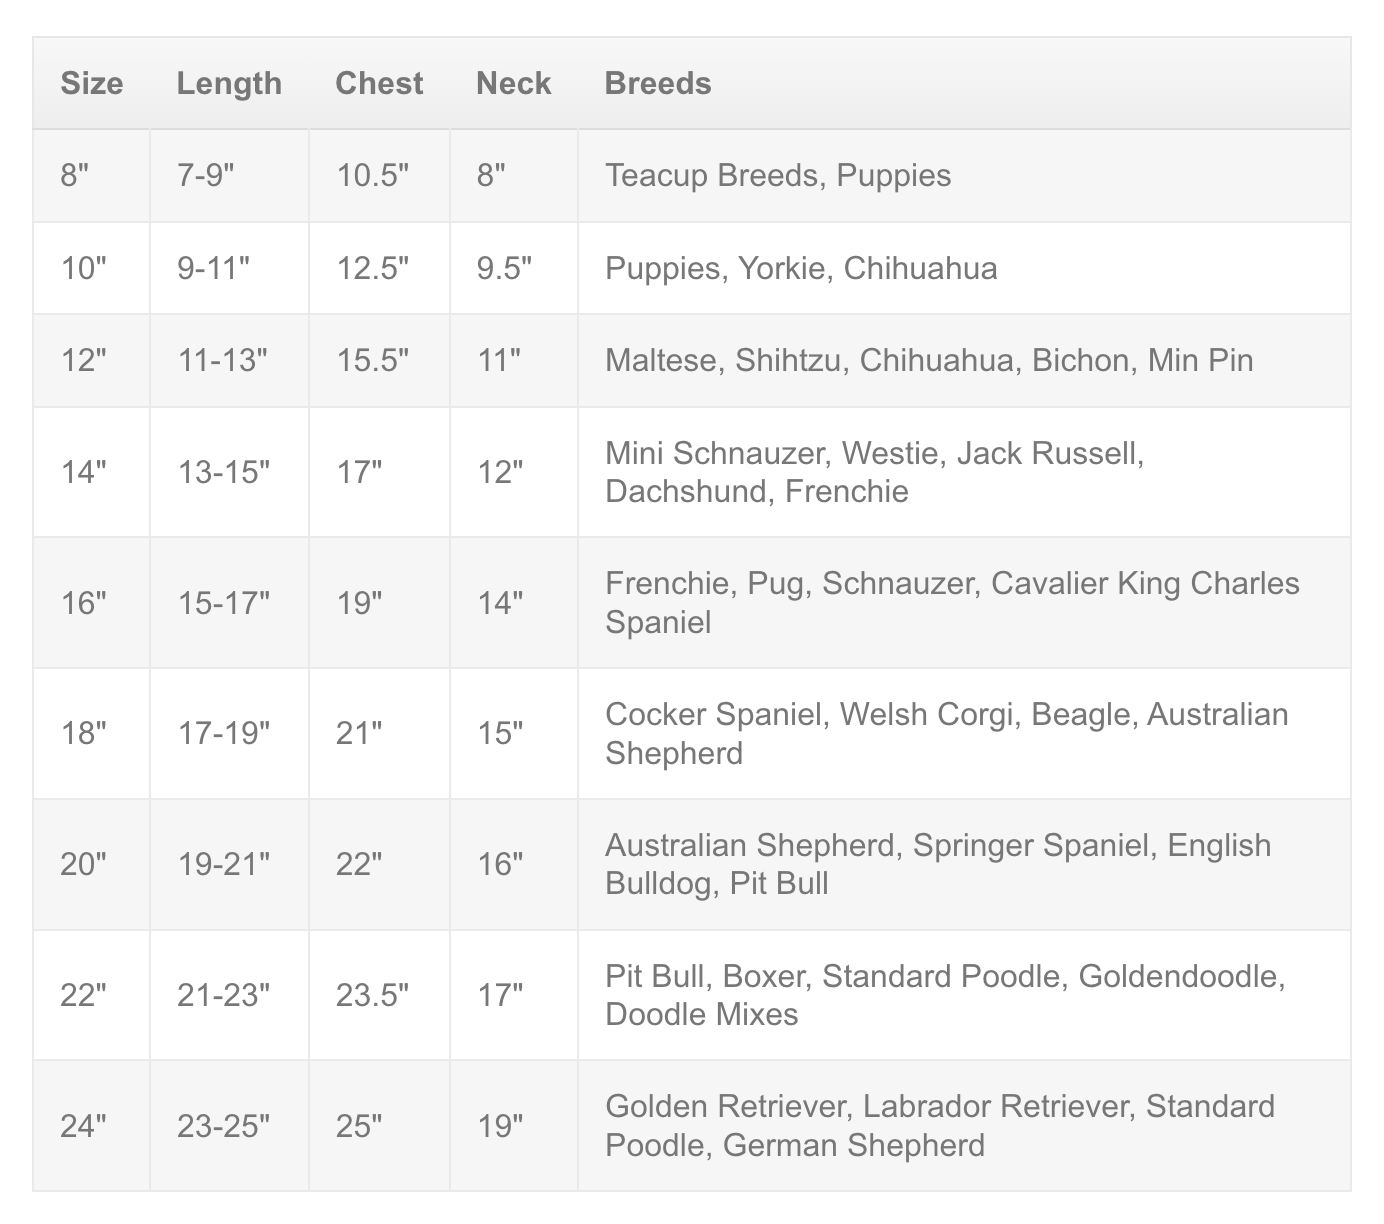Select the 19-21" length cell

point(229,864)
